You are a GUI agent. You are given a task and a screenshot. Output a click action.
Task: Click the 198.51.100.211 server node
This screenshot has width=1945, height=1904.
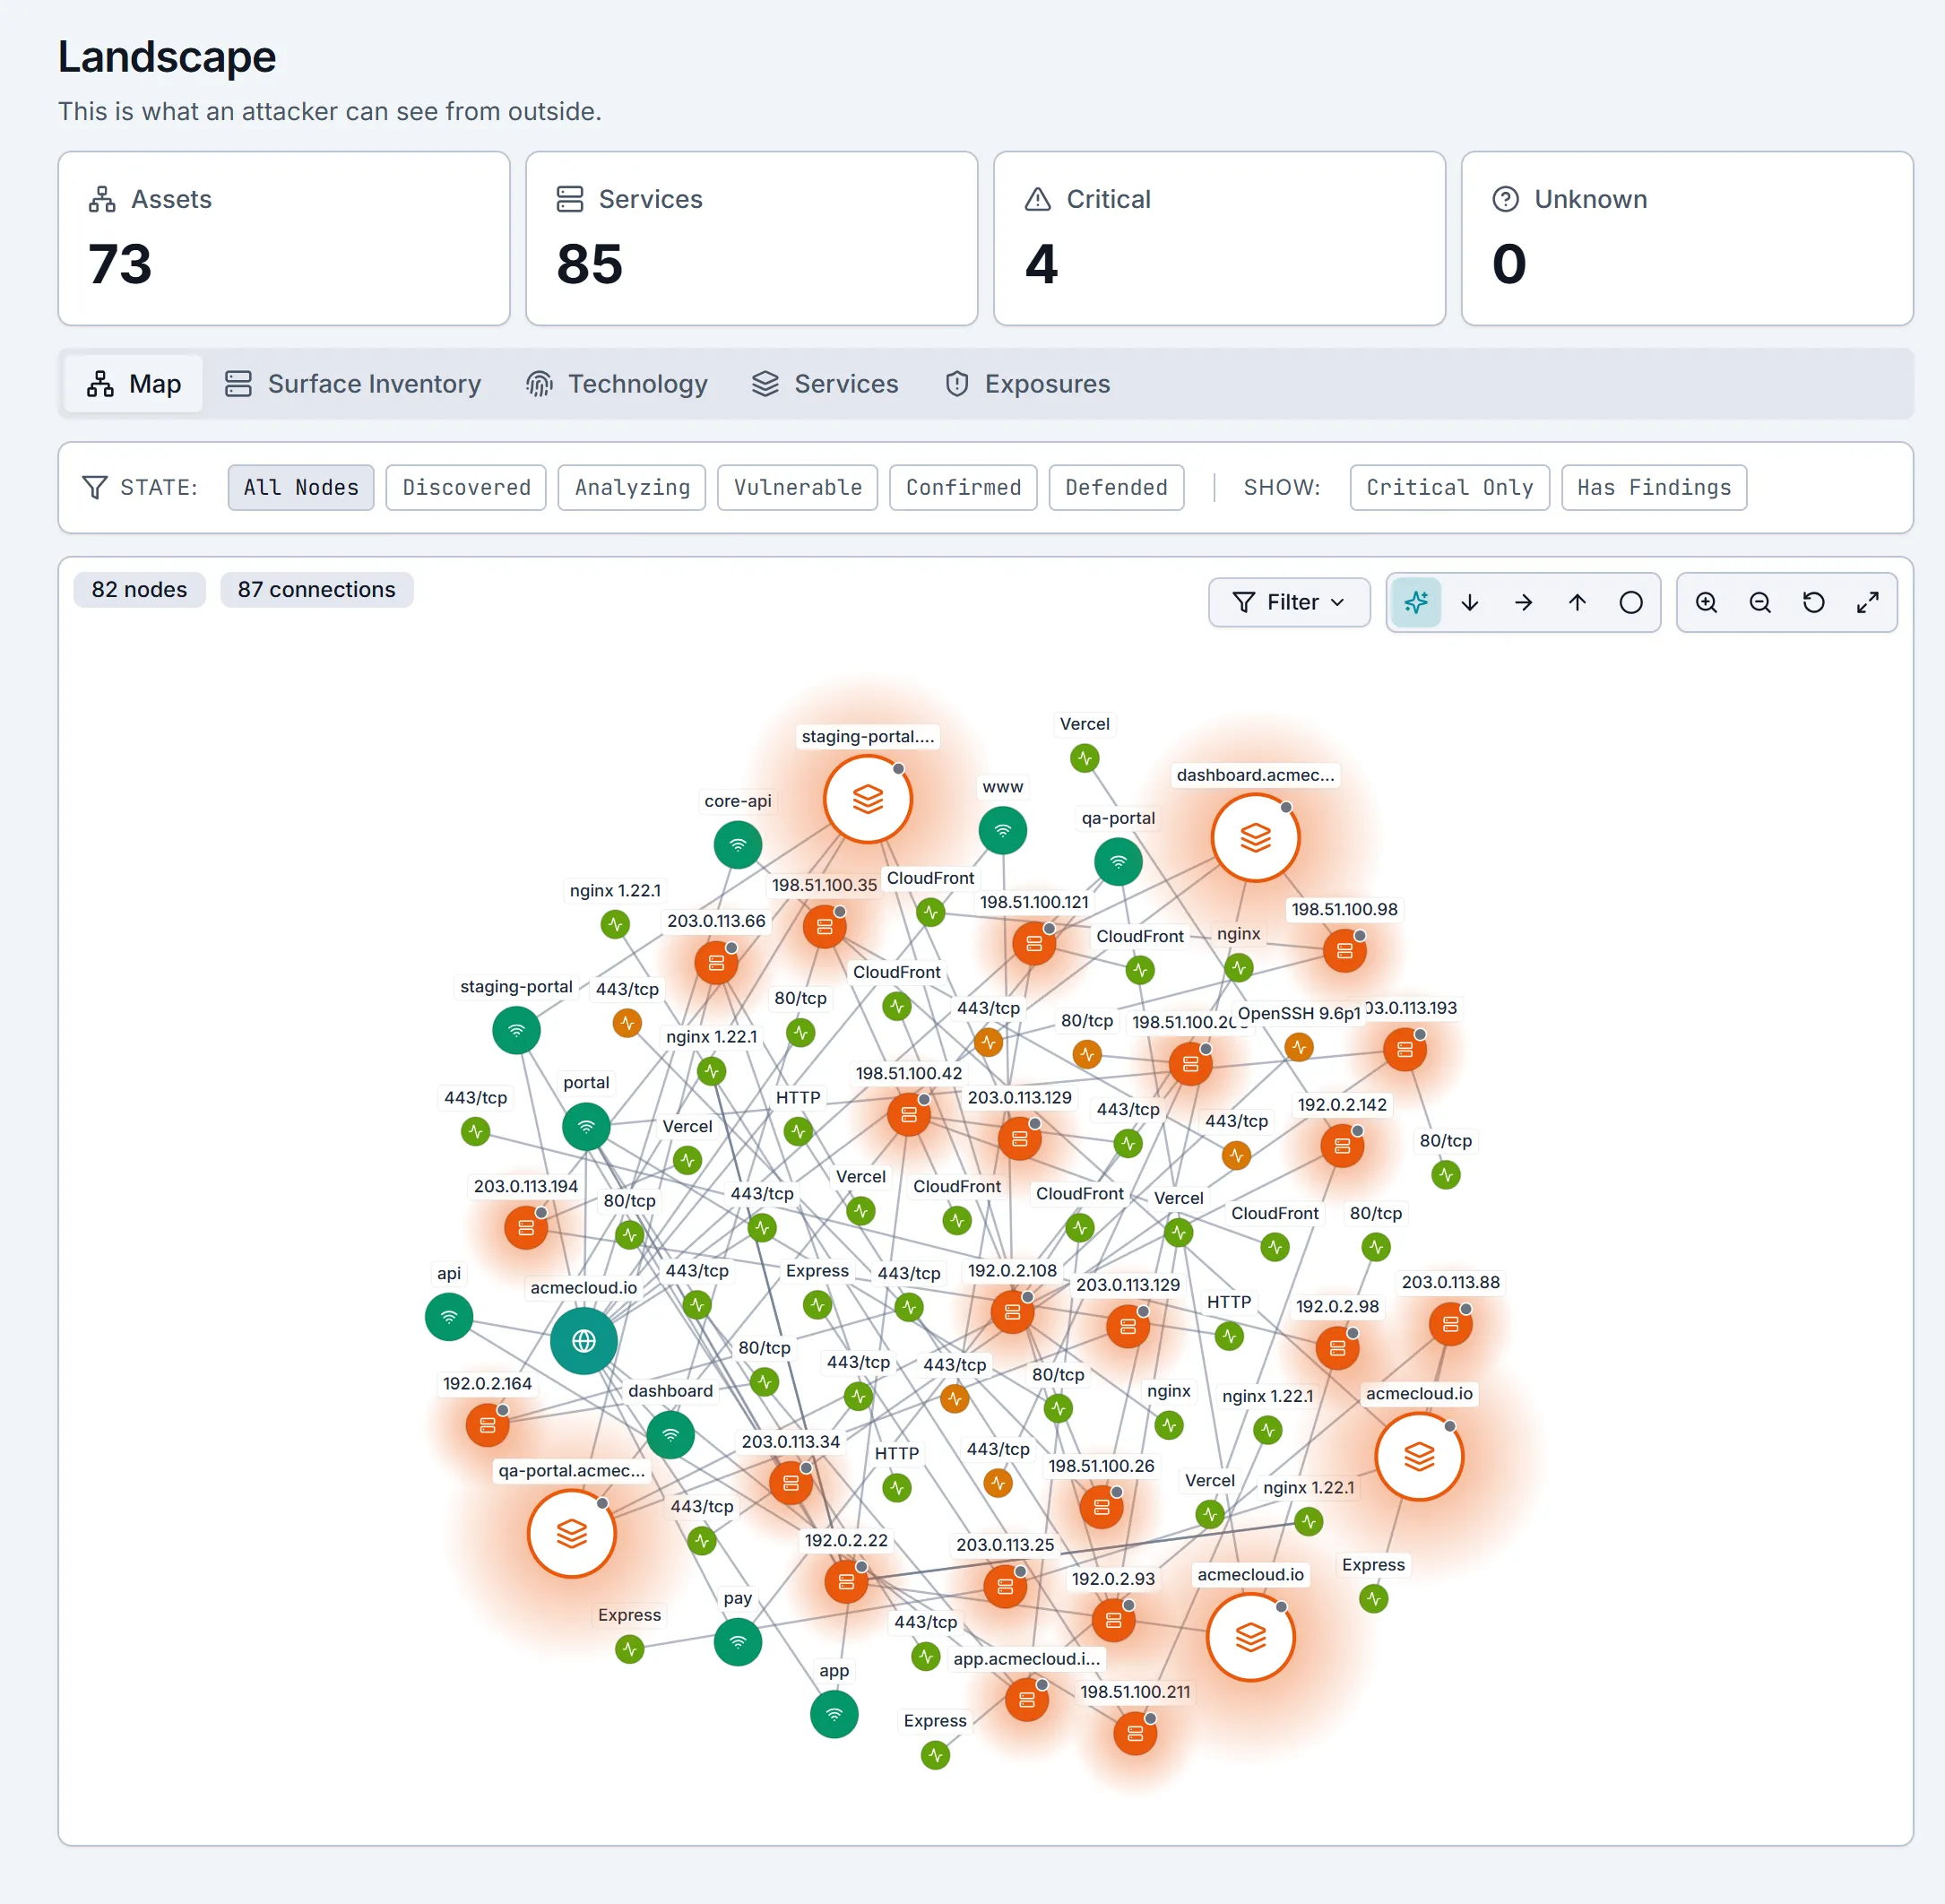click(x=1135, y=1733)
